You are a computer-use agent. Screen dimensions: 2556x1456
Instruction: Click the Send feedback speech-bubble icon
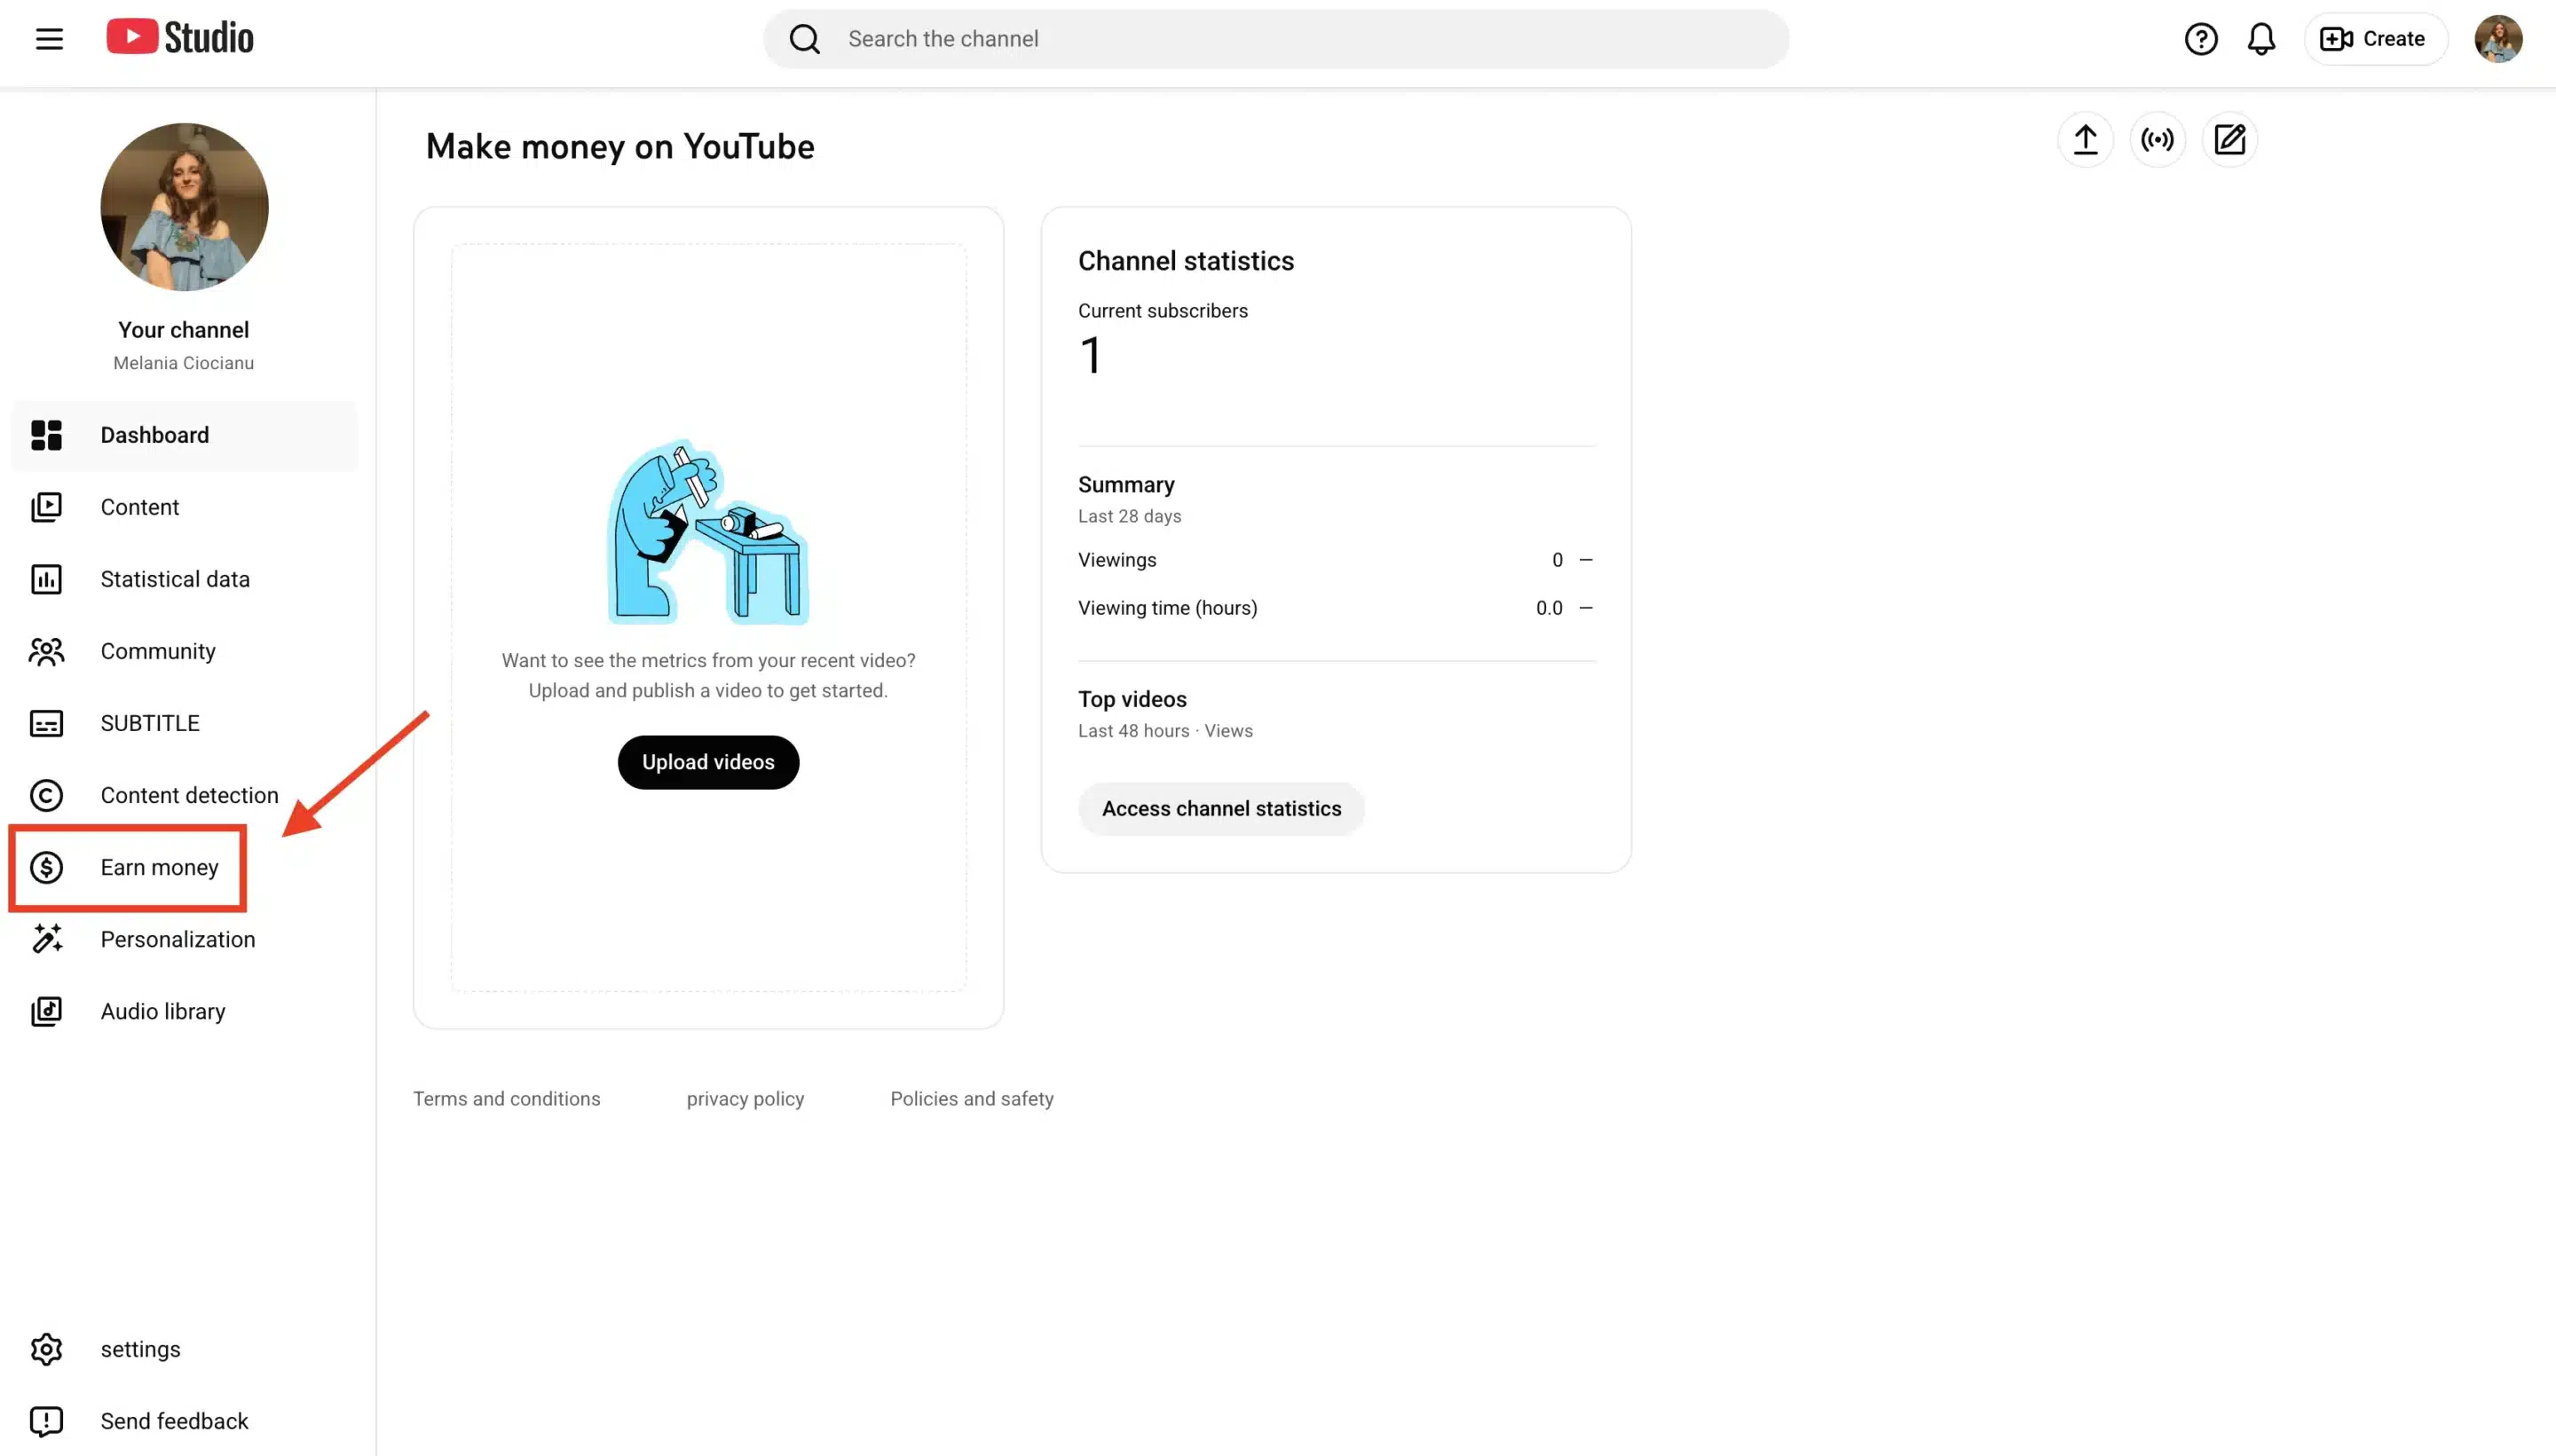click(47, 1420)
